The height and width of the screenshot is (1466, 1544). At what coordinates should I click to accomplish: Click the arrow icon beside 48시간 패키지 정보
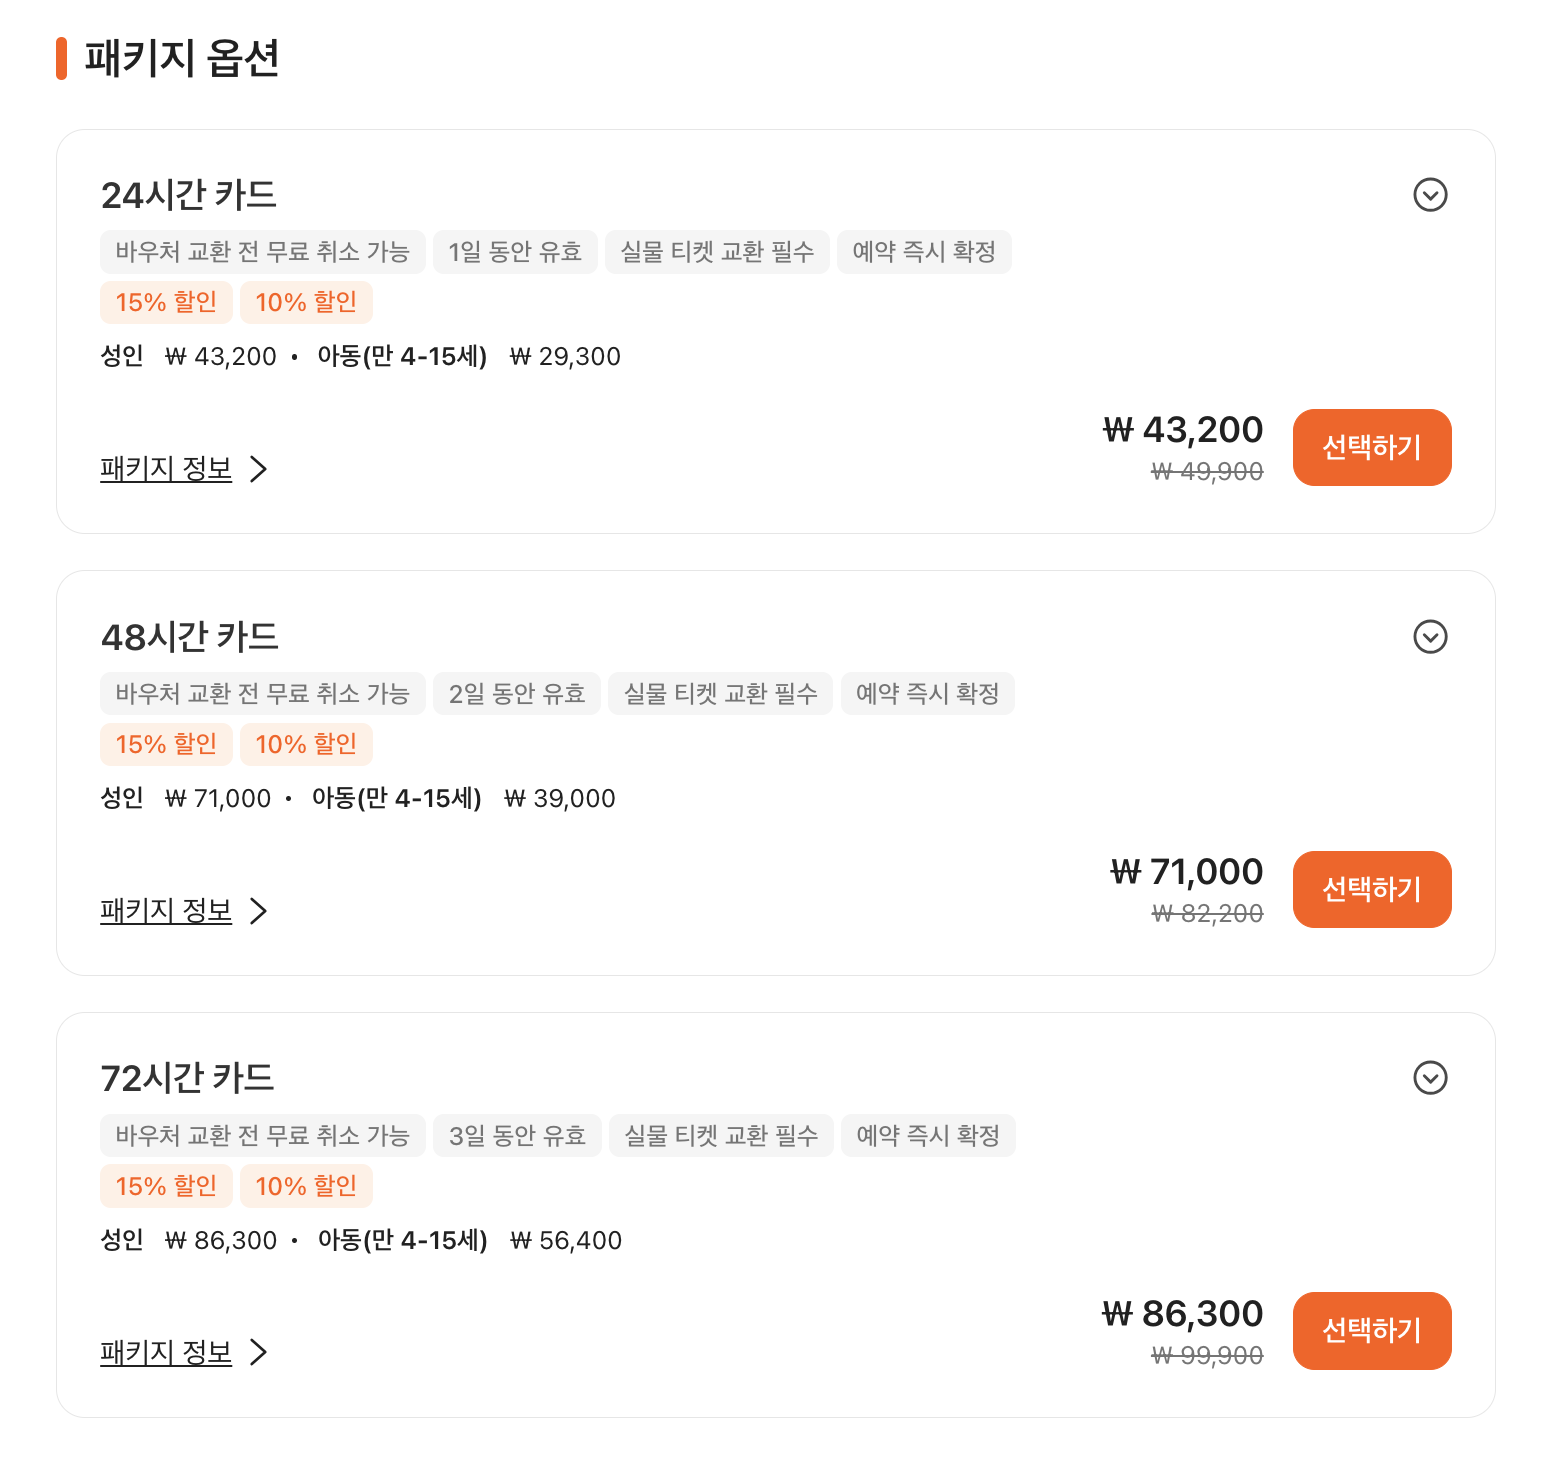pos(259,911)
